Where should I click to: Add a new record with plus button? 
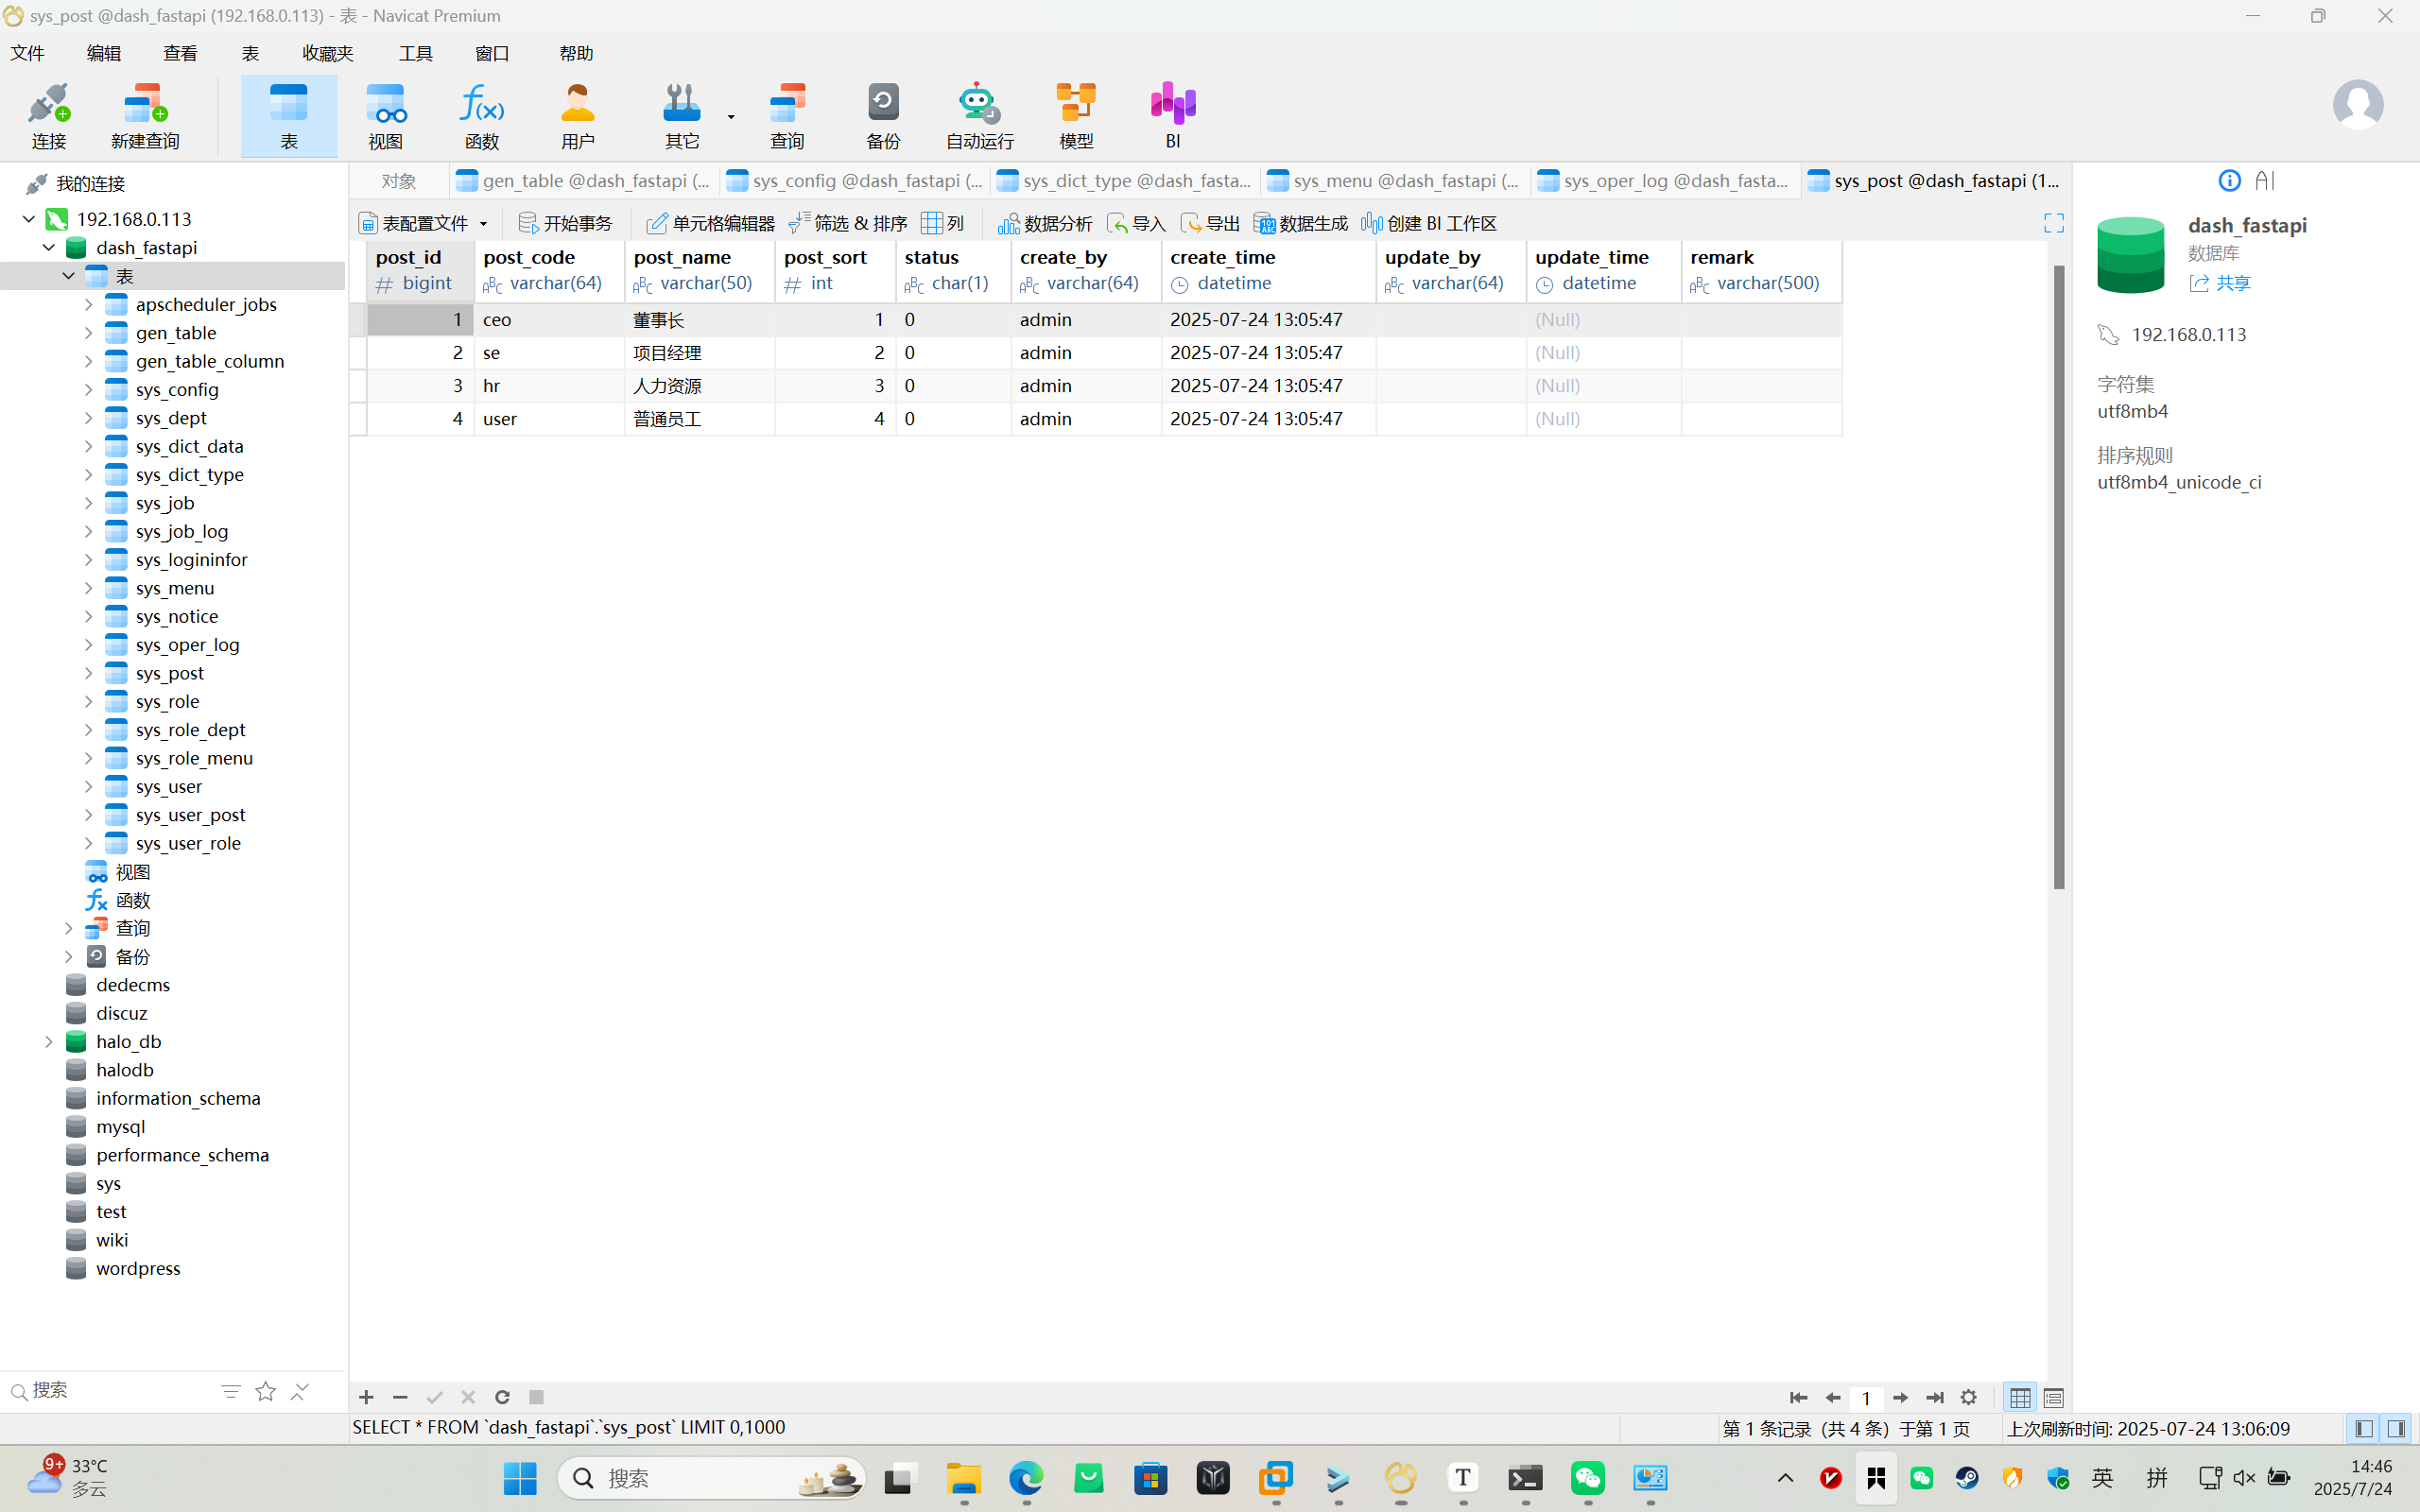366,1397
